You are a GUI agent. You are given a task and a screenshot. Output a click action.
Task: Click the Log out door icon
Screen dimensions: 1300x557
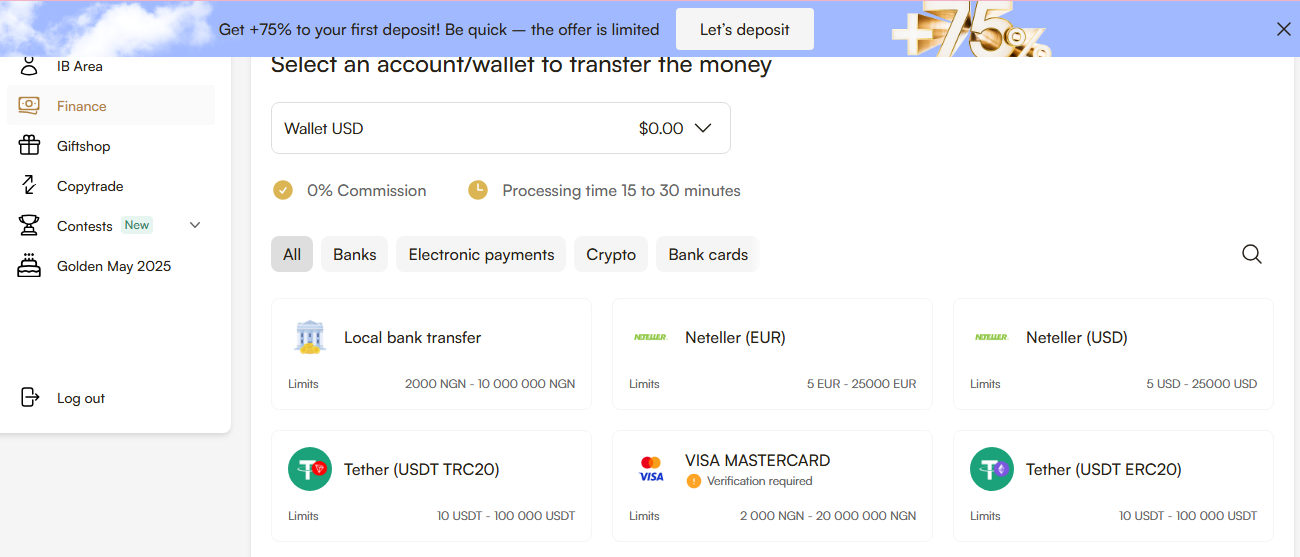(29, 398)
